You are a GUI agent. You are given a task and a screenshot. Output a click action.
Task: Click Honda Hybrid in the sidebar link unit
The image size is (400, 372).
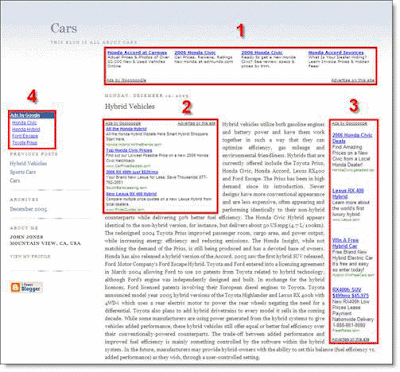click(x=26, y=129)
